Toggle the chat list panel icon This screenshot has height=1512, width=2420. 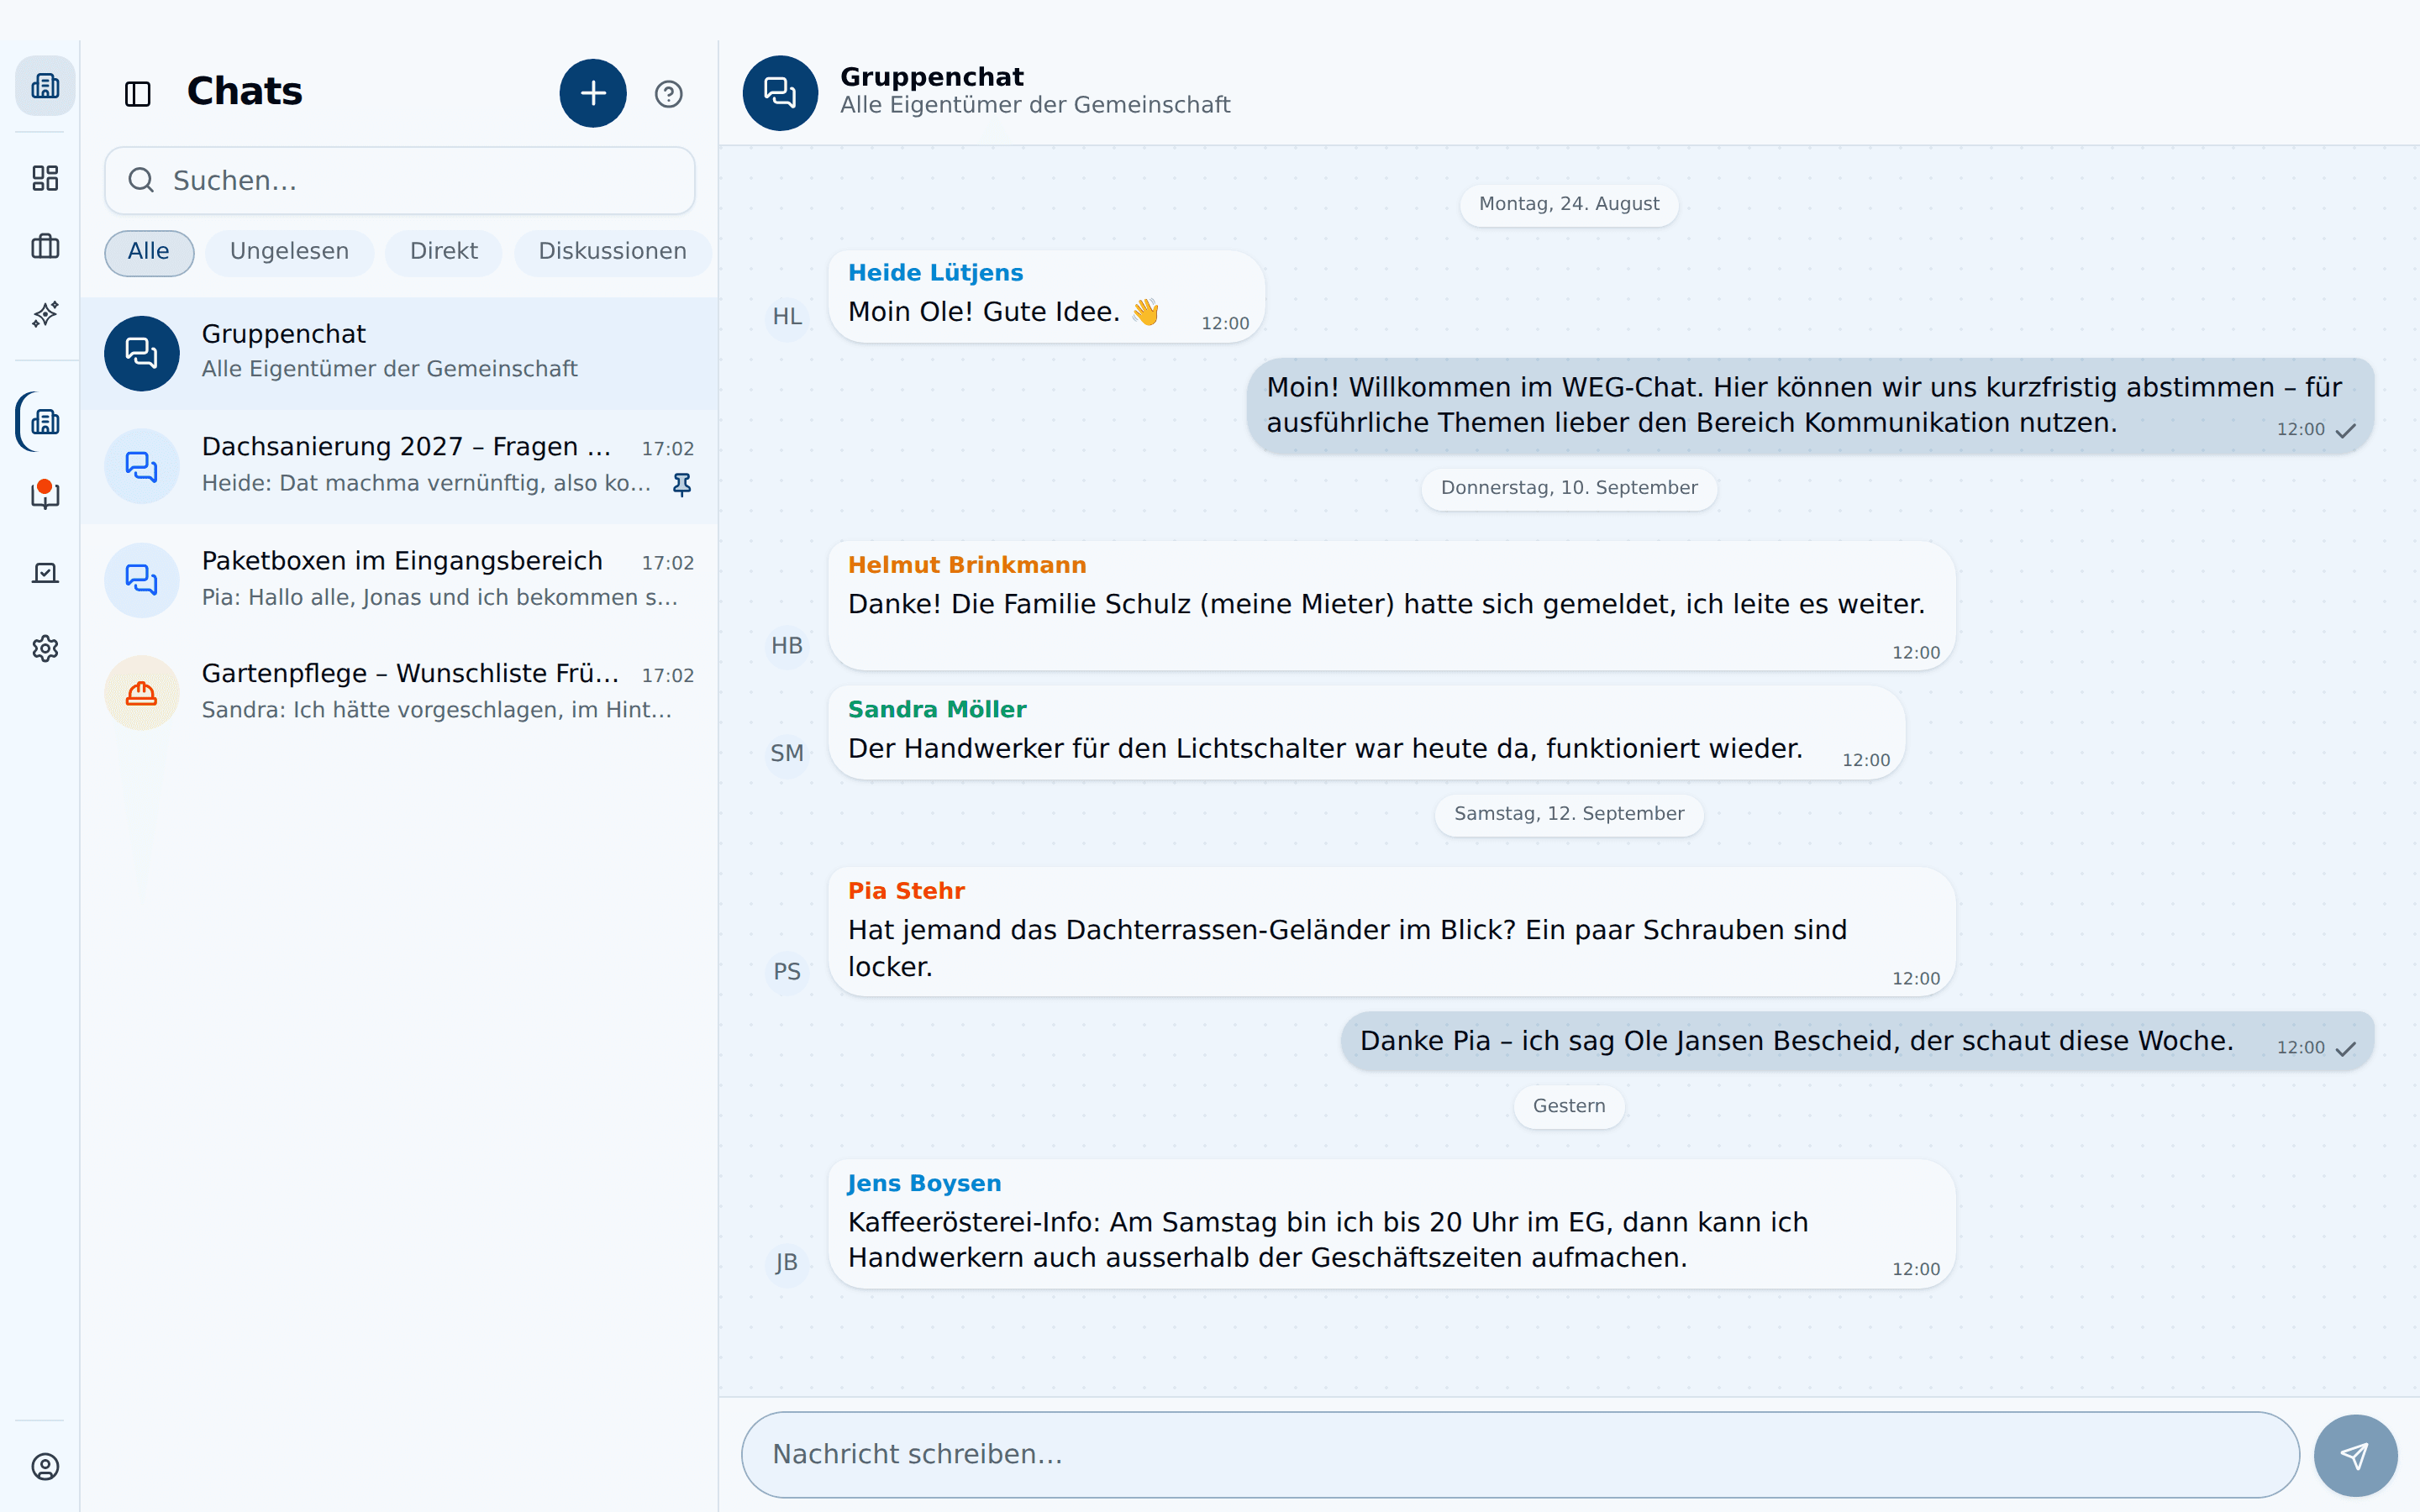click(138, 94)
